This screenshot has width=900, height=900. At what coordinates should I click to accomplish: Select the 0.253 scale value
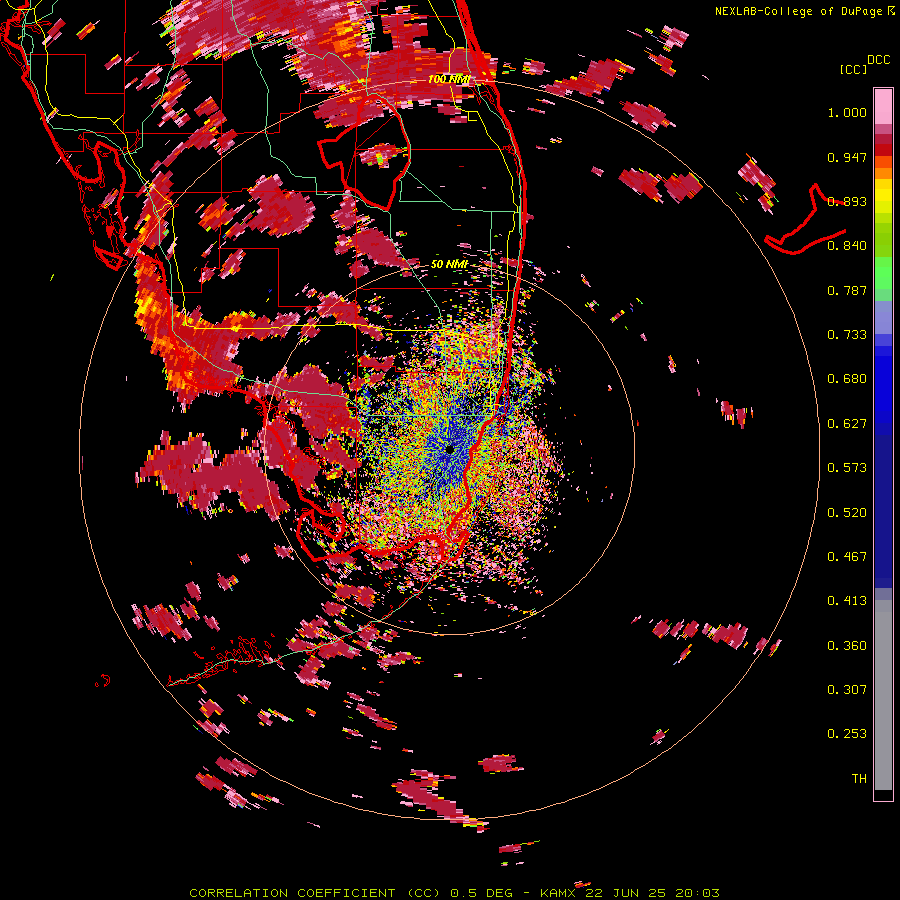click(847, 734)
